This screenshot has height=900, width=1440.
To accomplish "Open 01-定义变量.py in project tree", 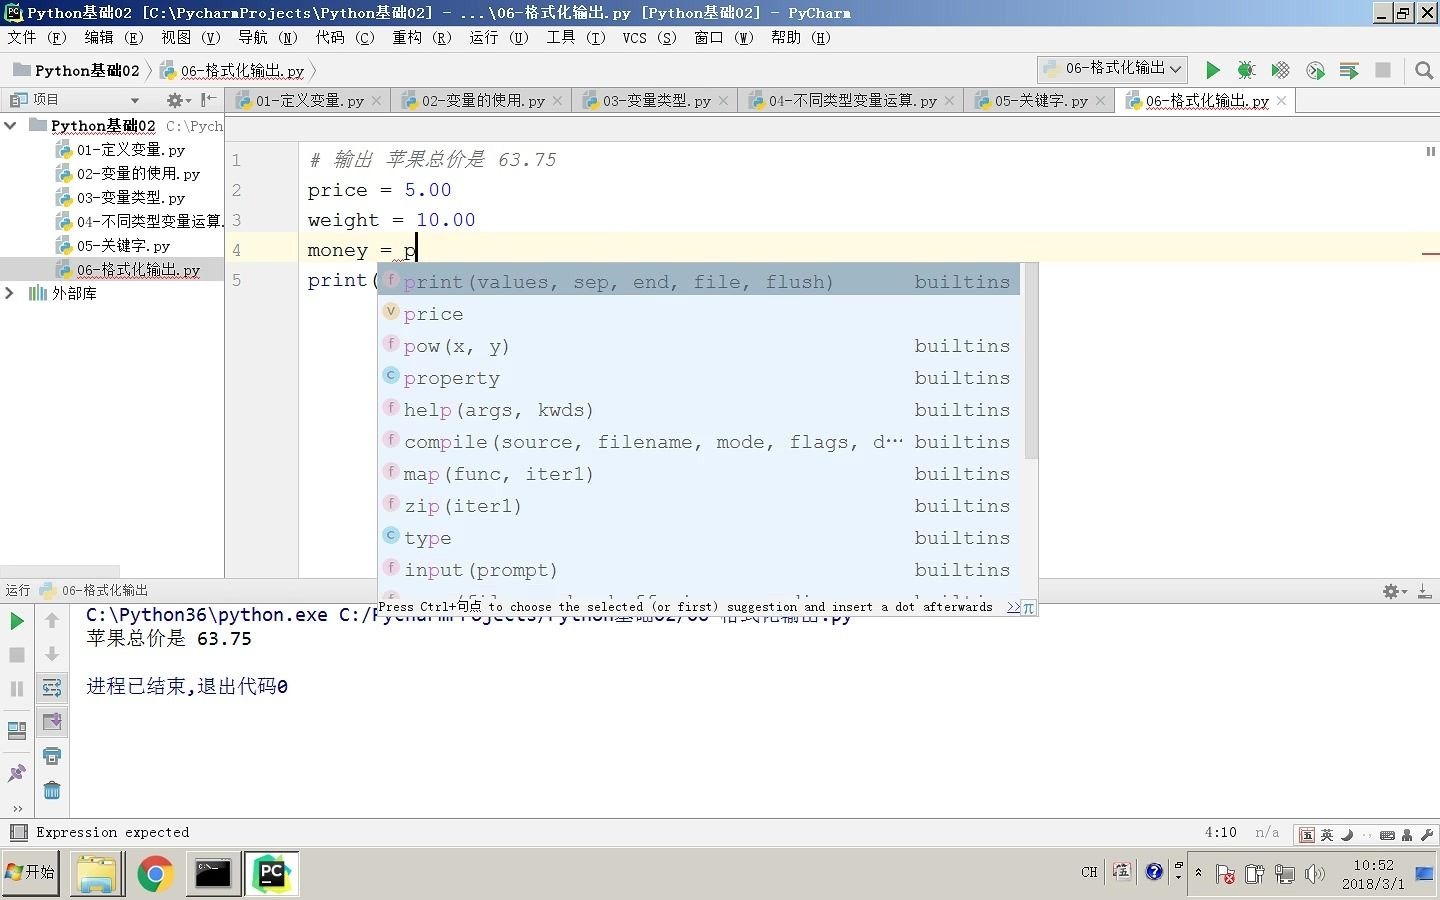I will tap(131, 150).
